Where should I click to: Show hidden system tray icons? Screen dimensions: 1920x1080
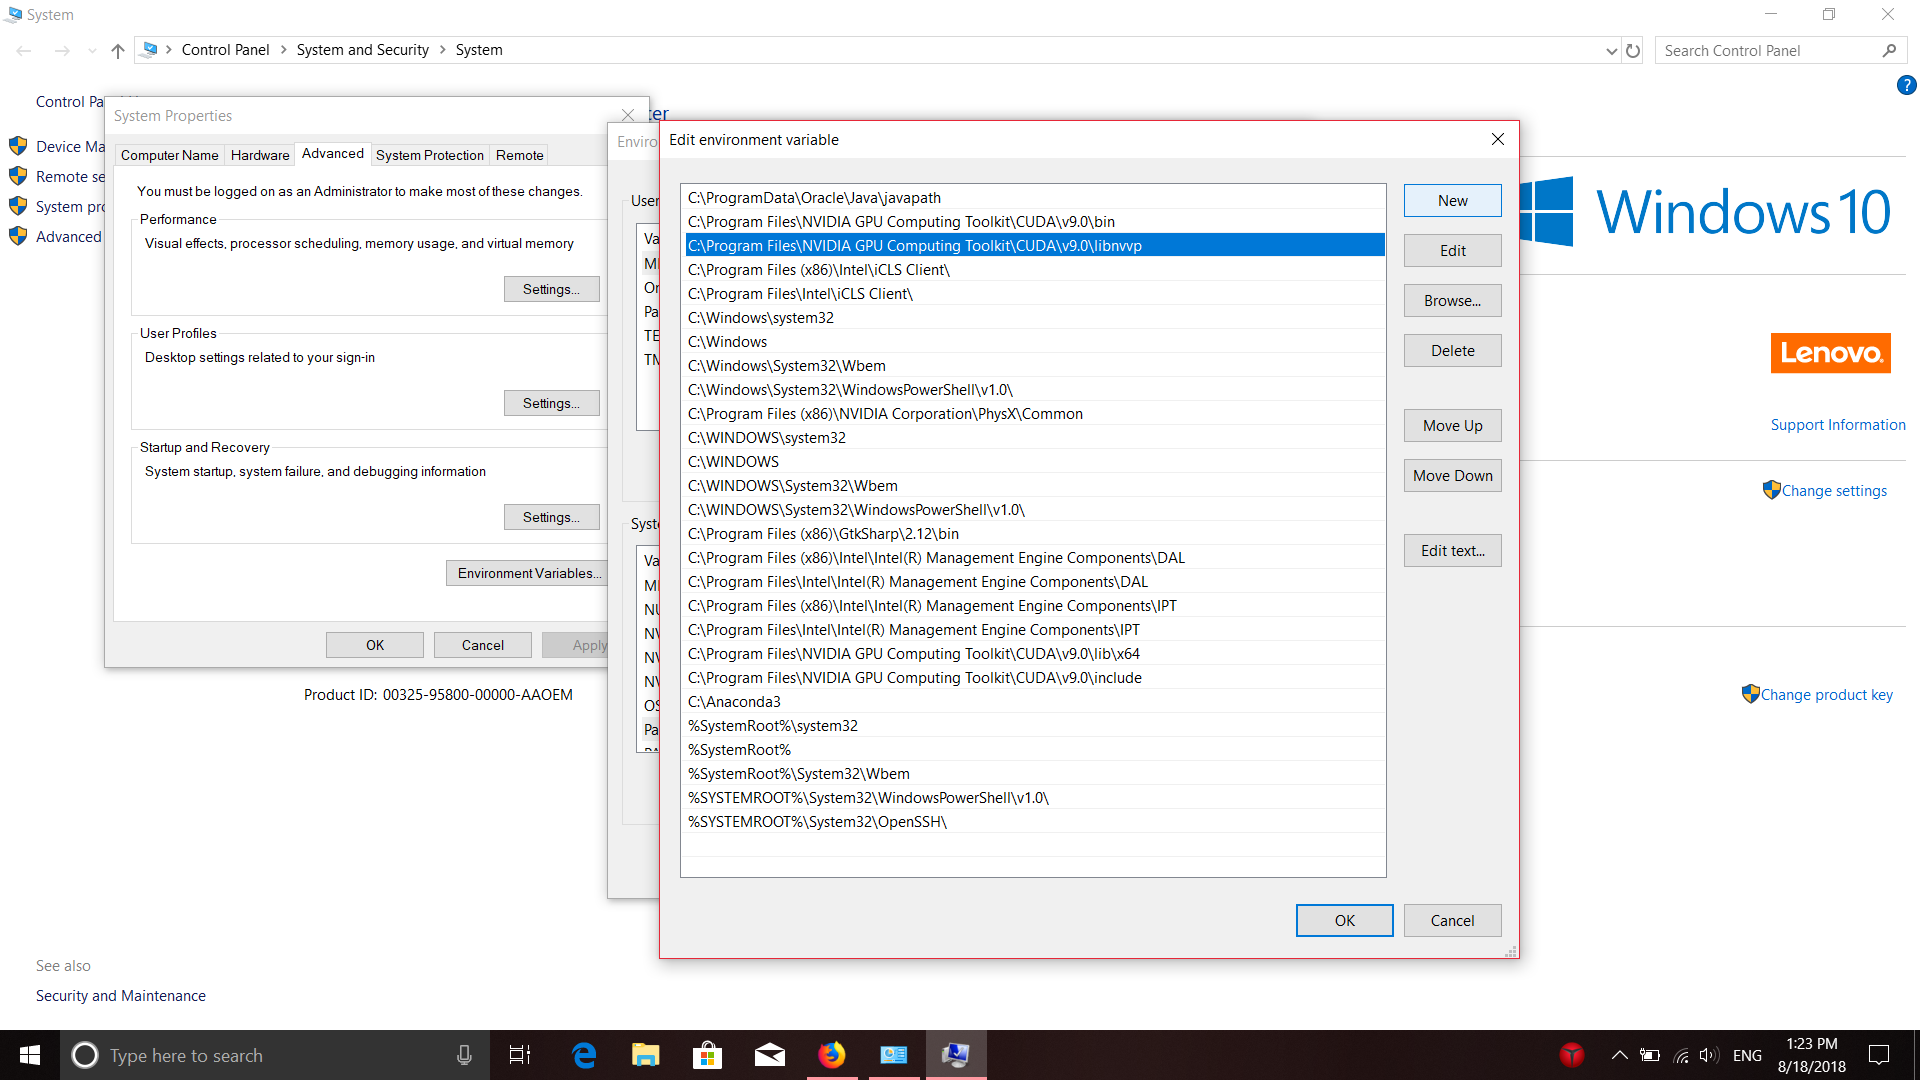1619,1055
